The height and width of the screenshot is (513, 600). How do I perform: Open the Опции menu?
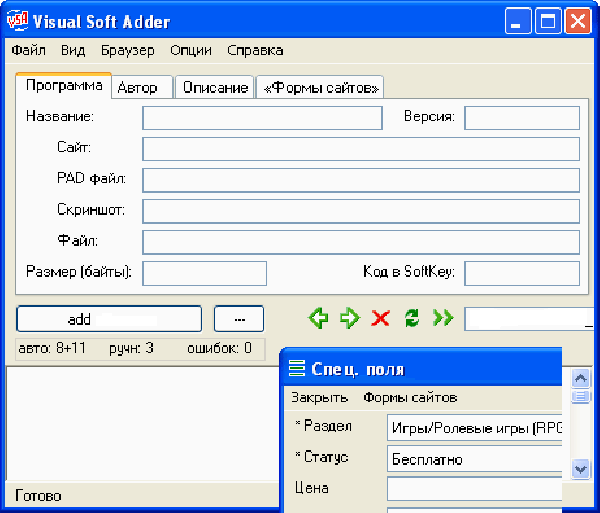191,50
